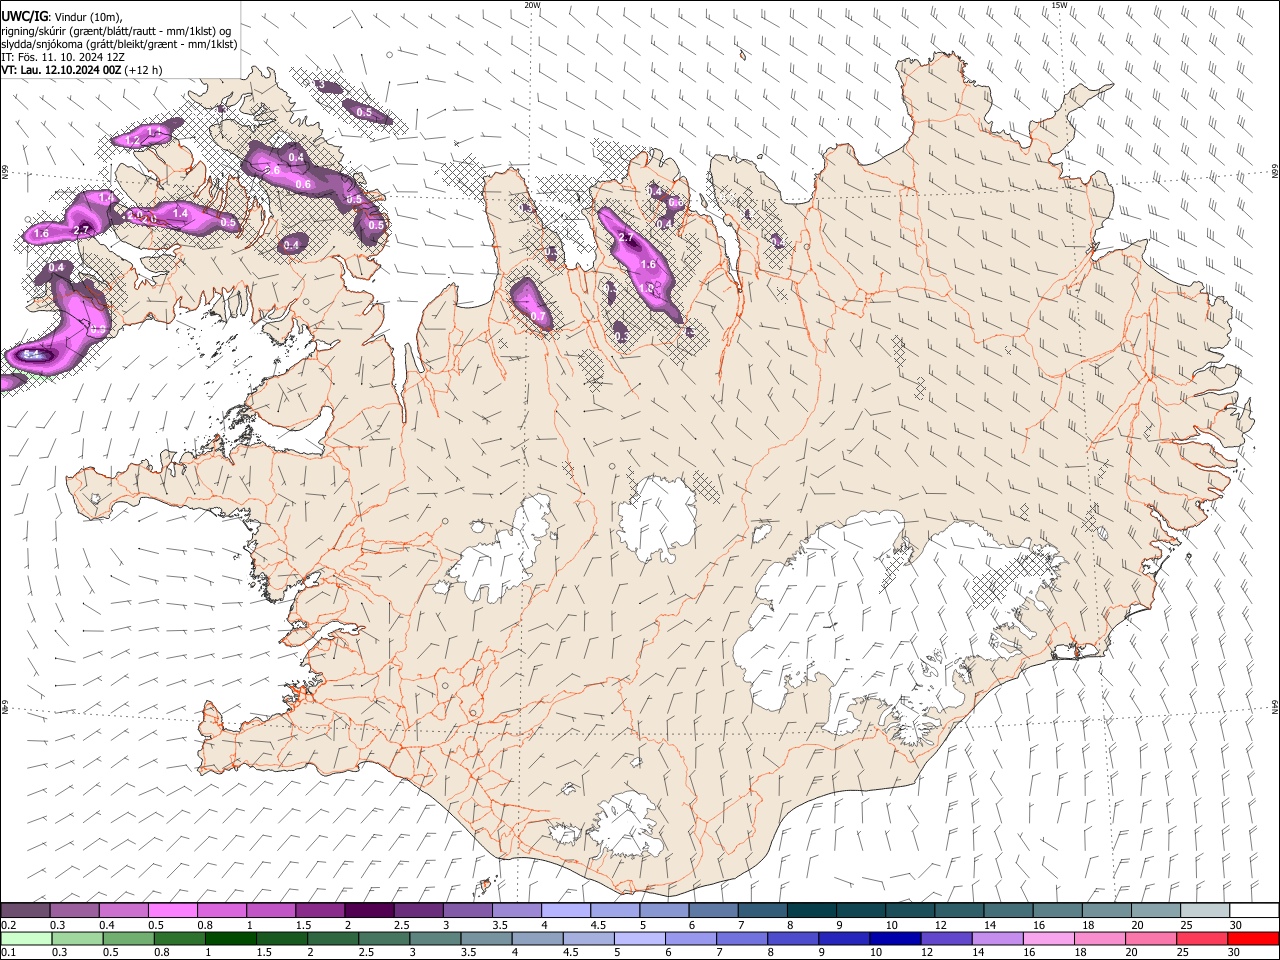Pick the gray-green 3 swatch in the lower row
The width and height of the screenshot is (1280, 960).
[435, 939]
